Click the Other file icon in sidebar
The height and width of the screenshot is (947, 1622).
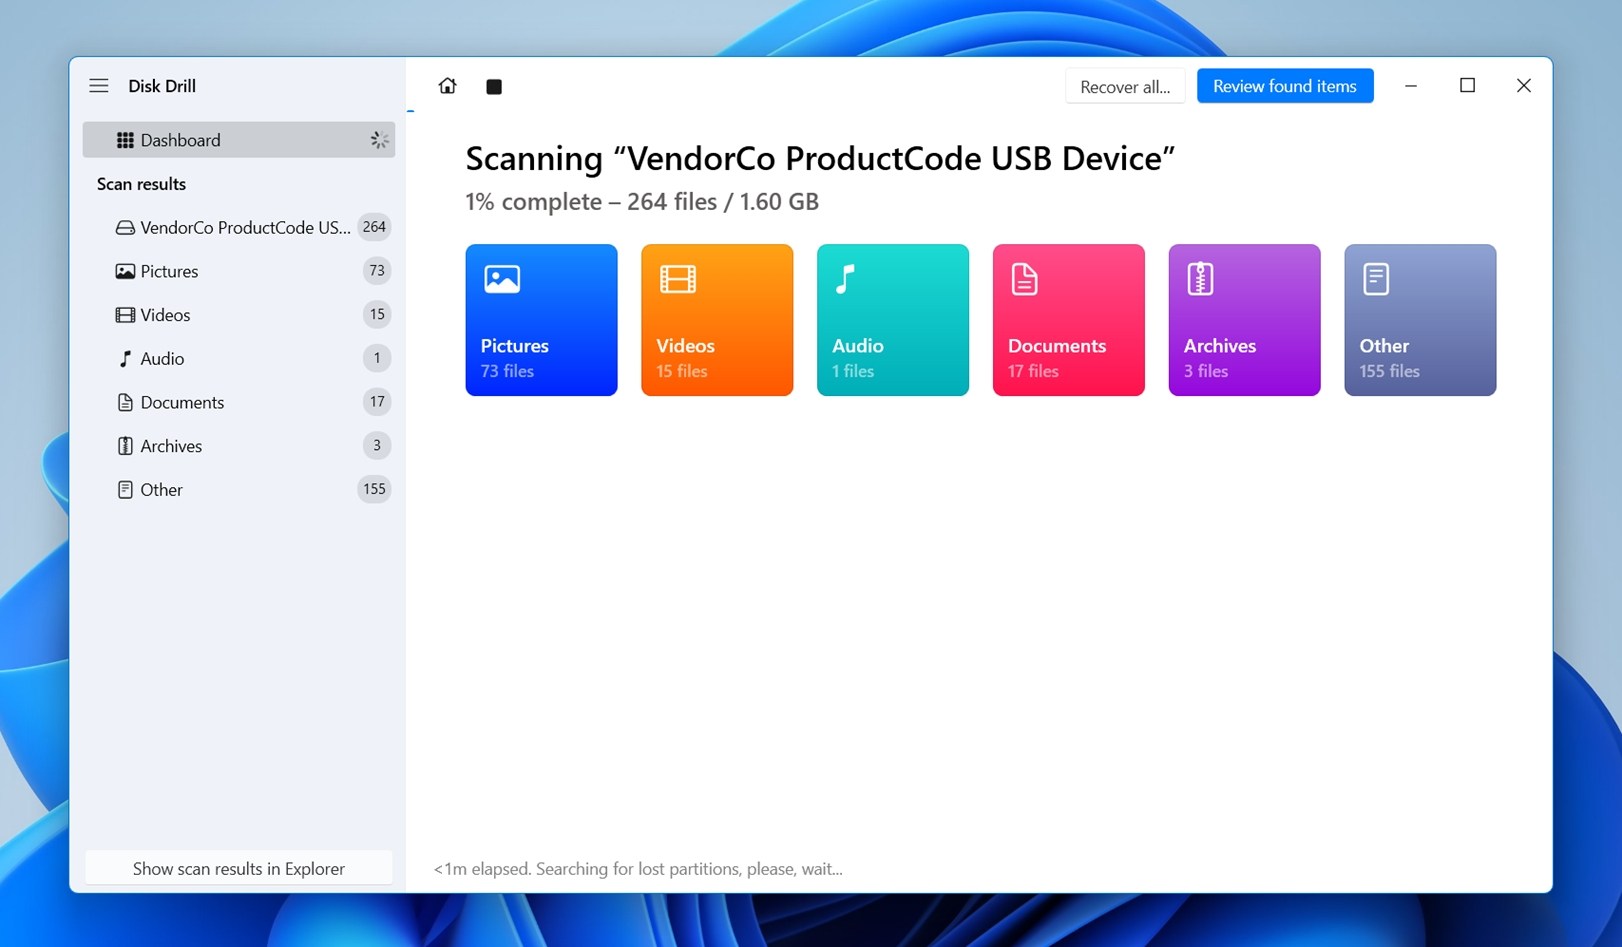[x=125, y=490]
